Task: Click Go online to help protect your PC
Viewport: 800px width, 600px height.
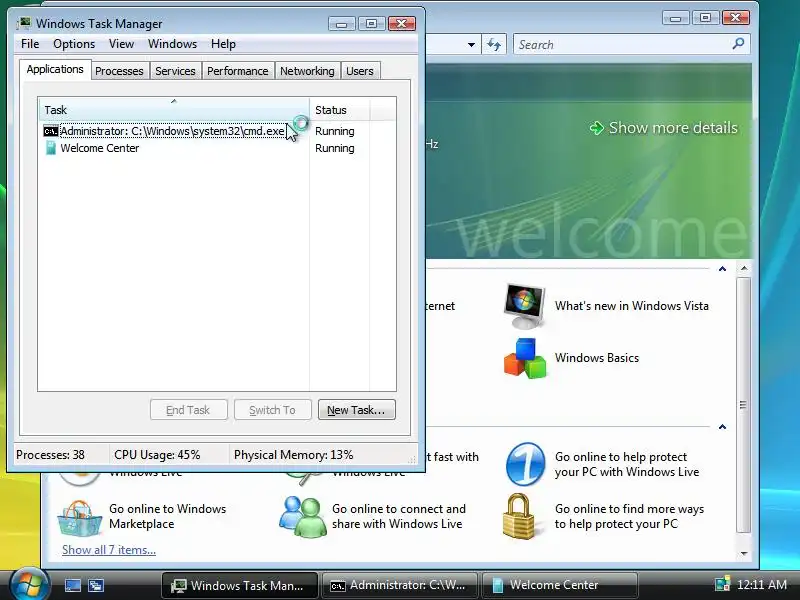Action: (627, 464)
